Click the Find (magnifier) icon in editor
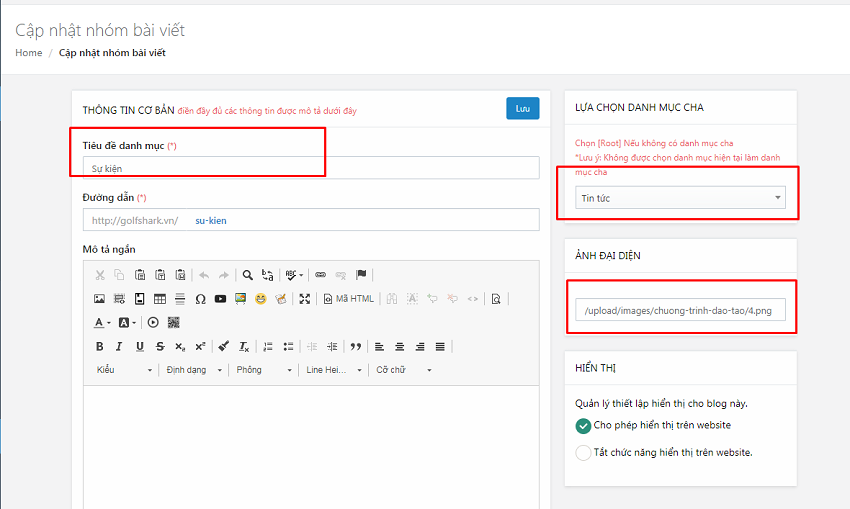Screen dimensions: 850x509 247,274
